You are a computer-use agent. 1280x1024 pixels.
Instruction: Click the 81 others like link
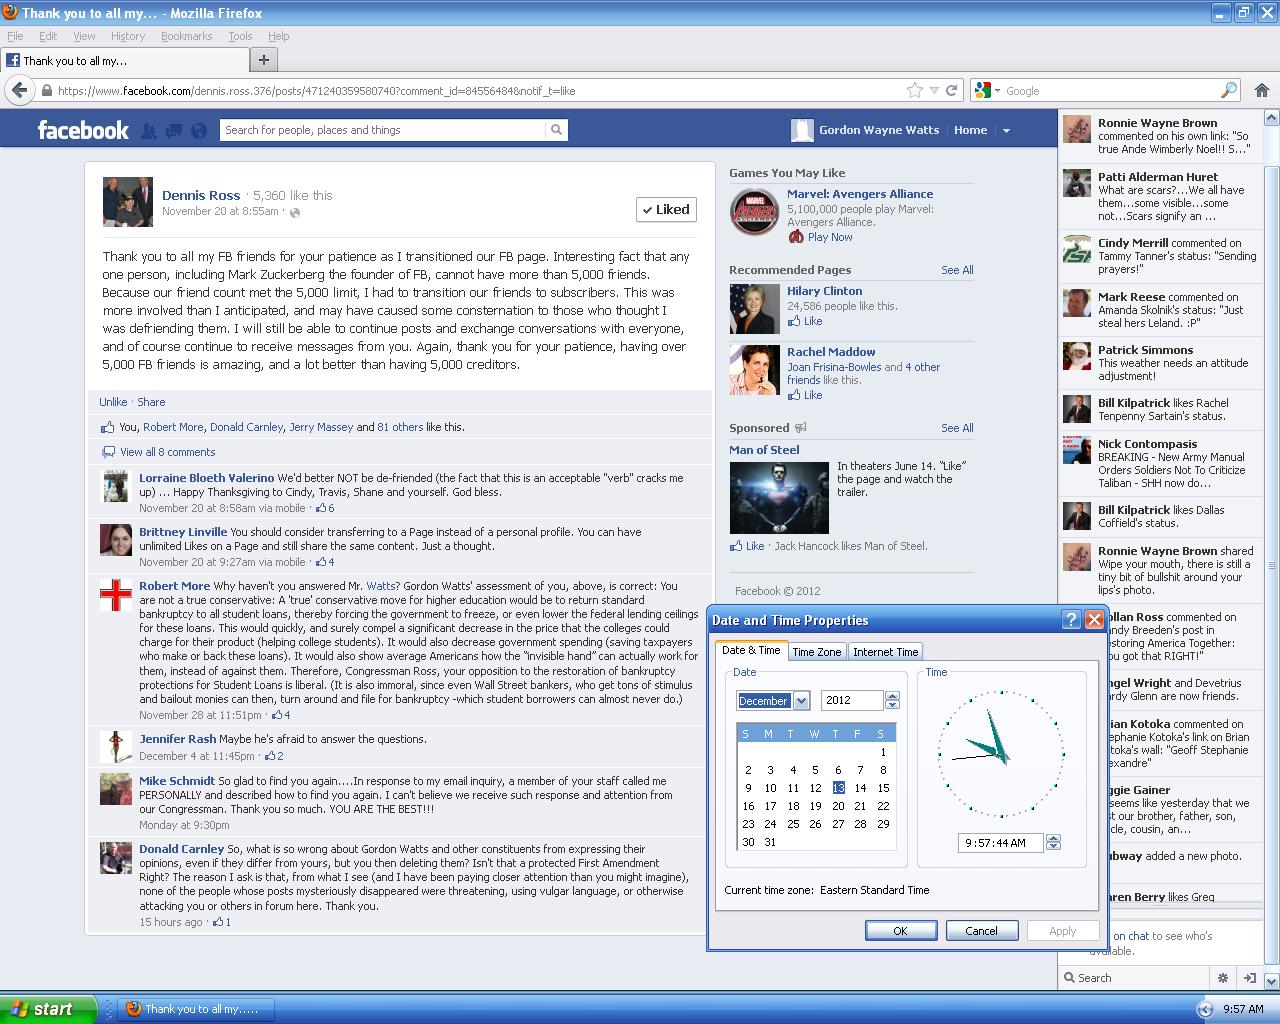400,427
